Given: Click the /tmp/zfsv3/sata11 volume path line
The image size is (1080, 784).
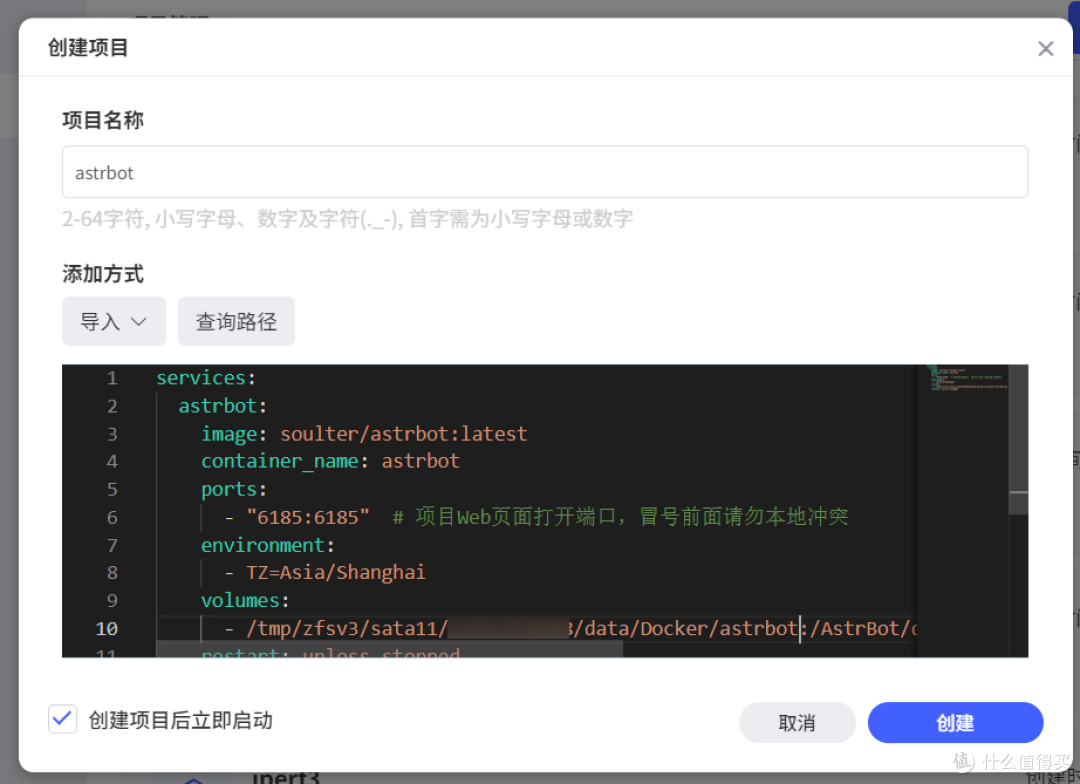Looking at the screenshot, I should click(570, 628).
